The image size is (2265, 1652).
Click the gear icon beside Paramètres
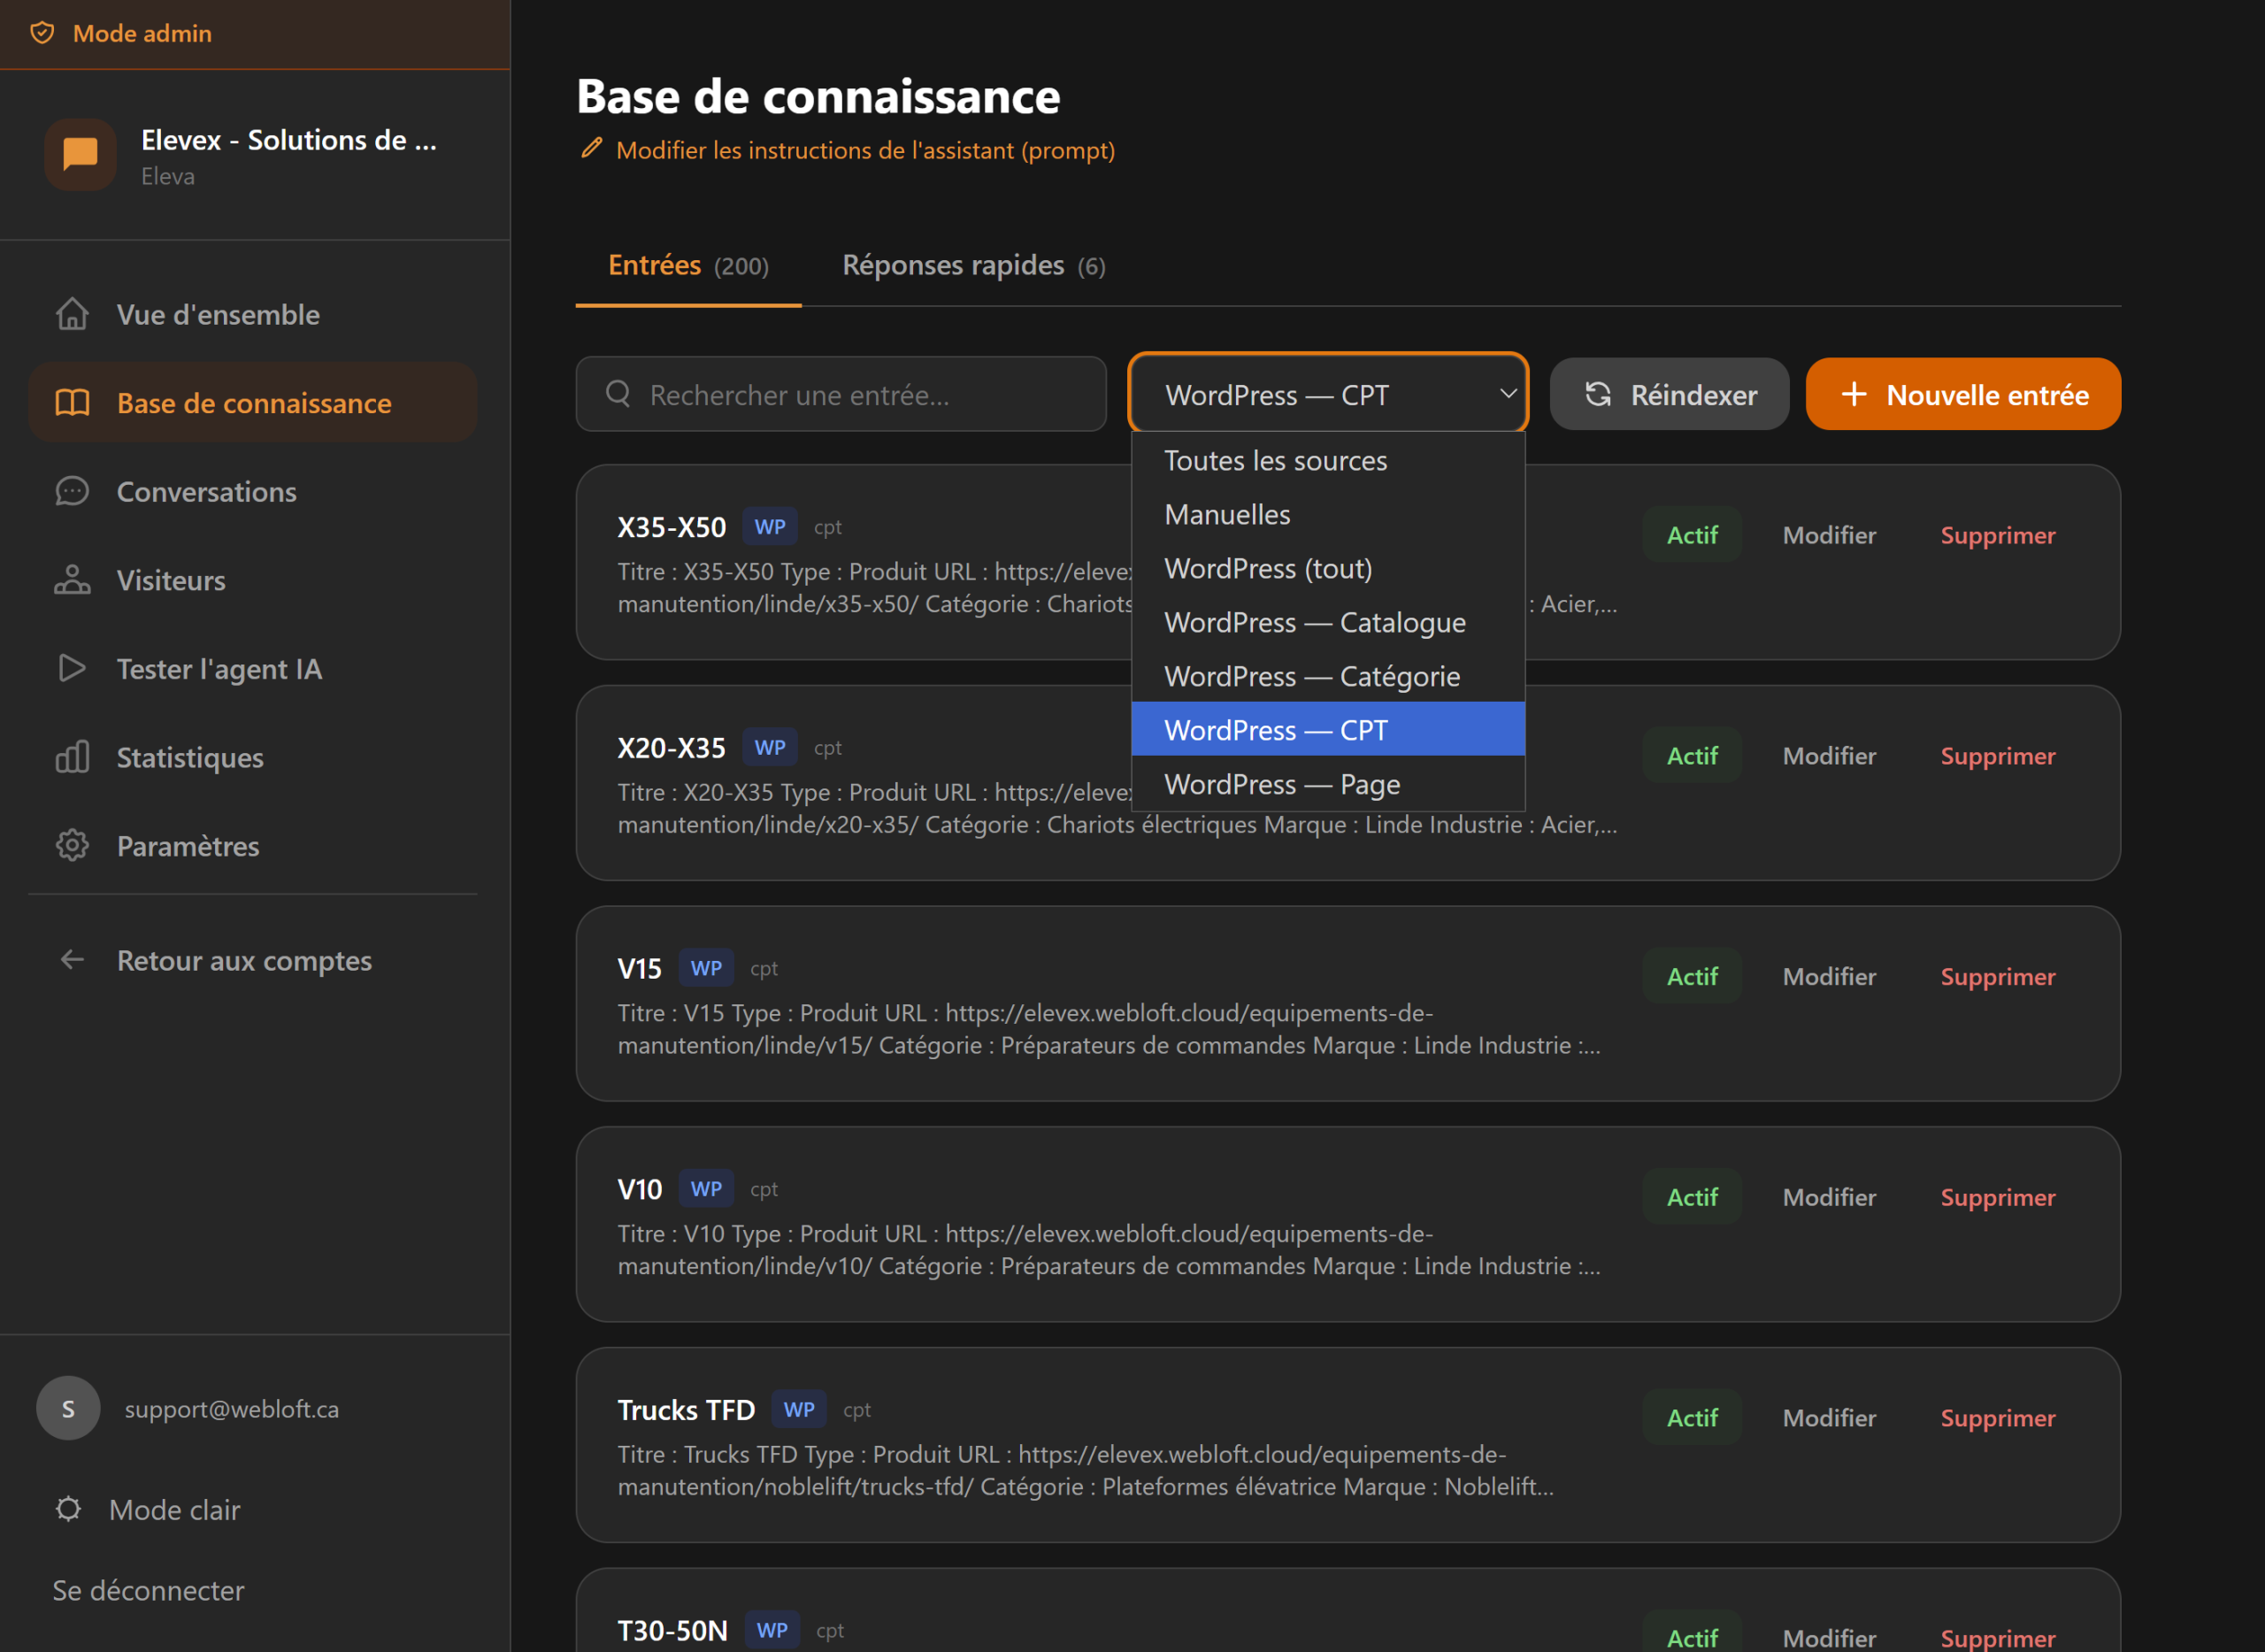click(x=72, y=845)
